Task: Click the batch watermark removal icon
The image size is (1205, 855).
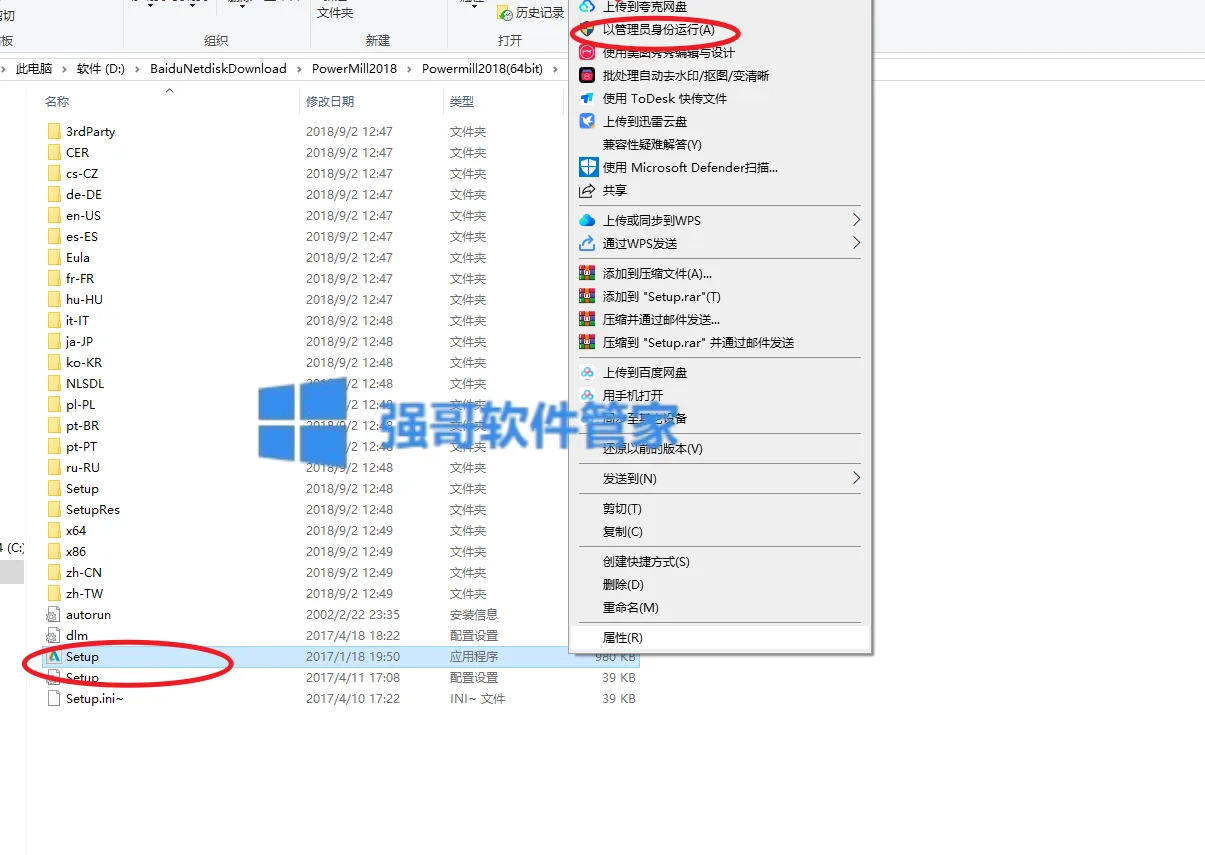Action: [587, 75]
